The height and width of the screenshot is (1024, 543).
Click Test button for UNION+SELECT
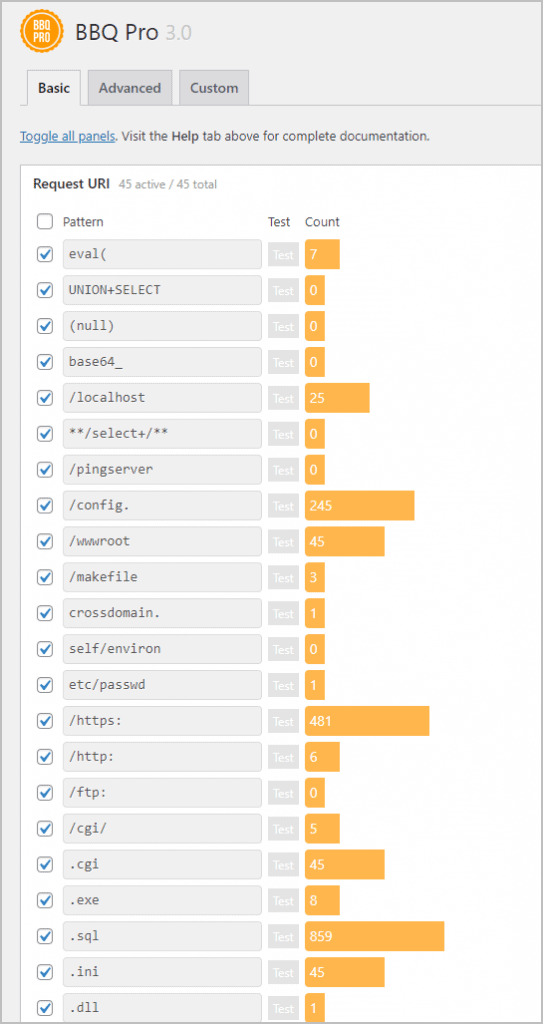click(x=283, y=291)
